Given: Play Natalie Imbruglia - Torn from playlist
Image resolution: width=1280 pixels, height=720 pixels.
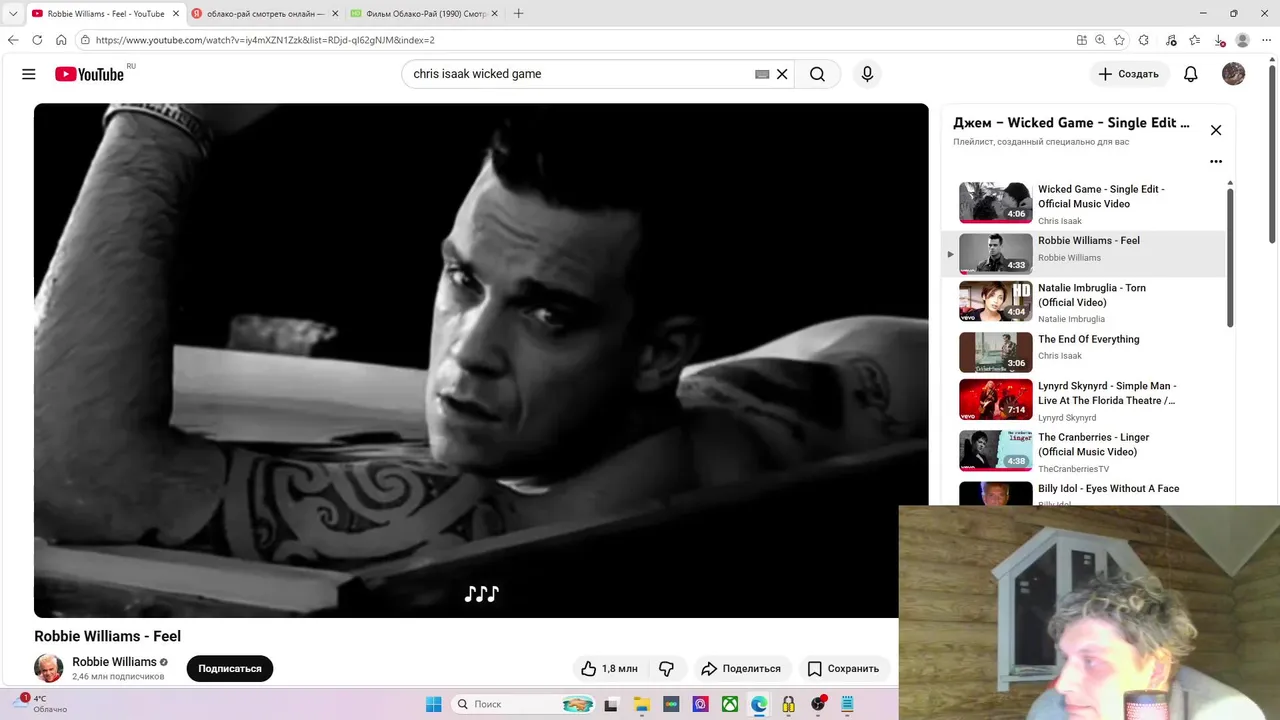Looking at the screenshot, I should 1084,302.
